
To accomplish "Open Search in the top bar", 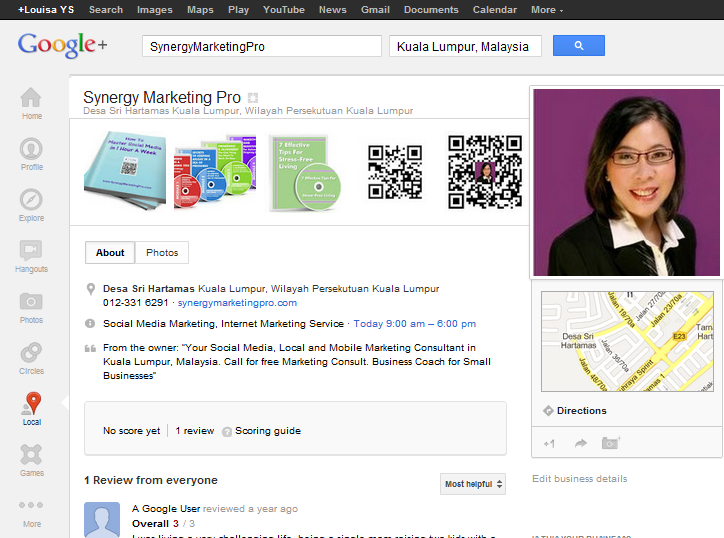I will pos(106,10).
